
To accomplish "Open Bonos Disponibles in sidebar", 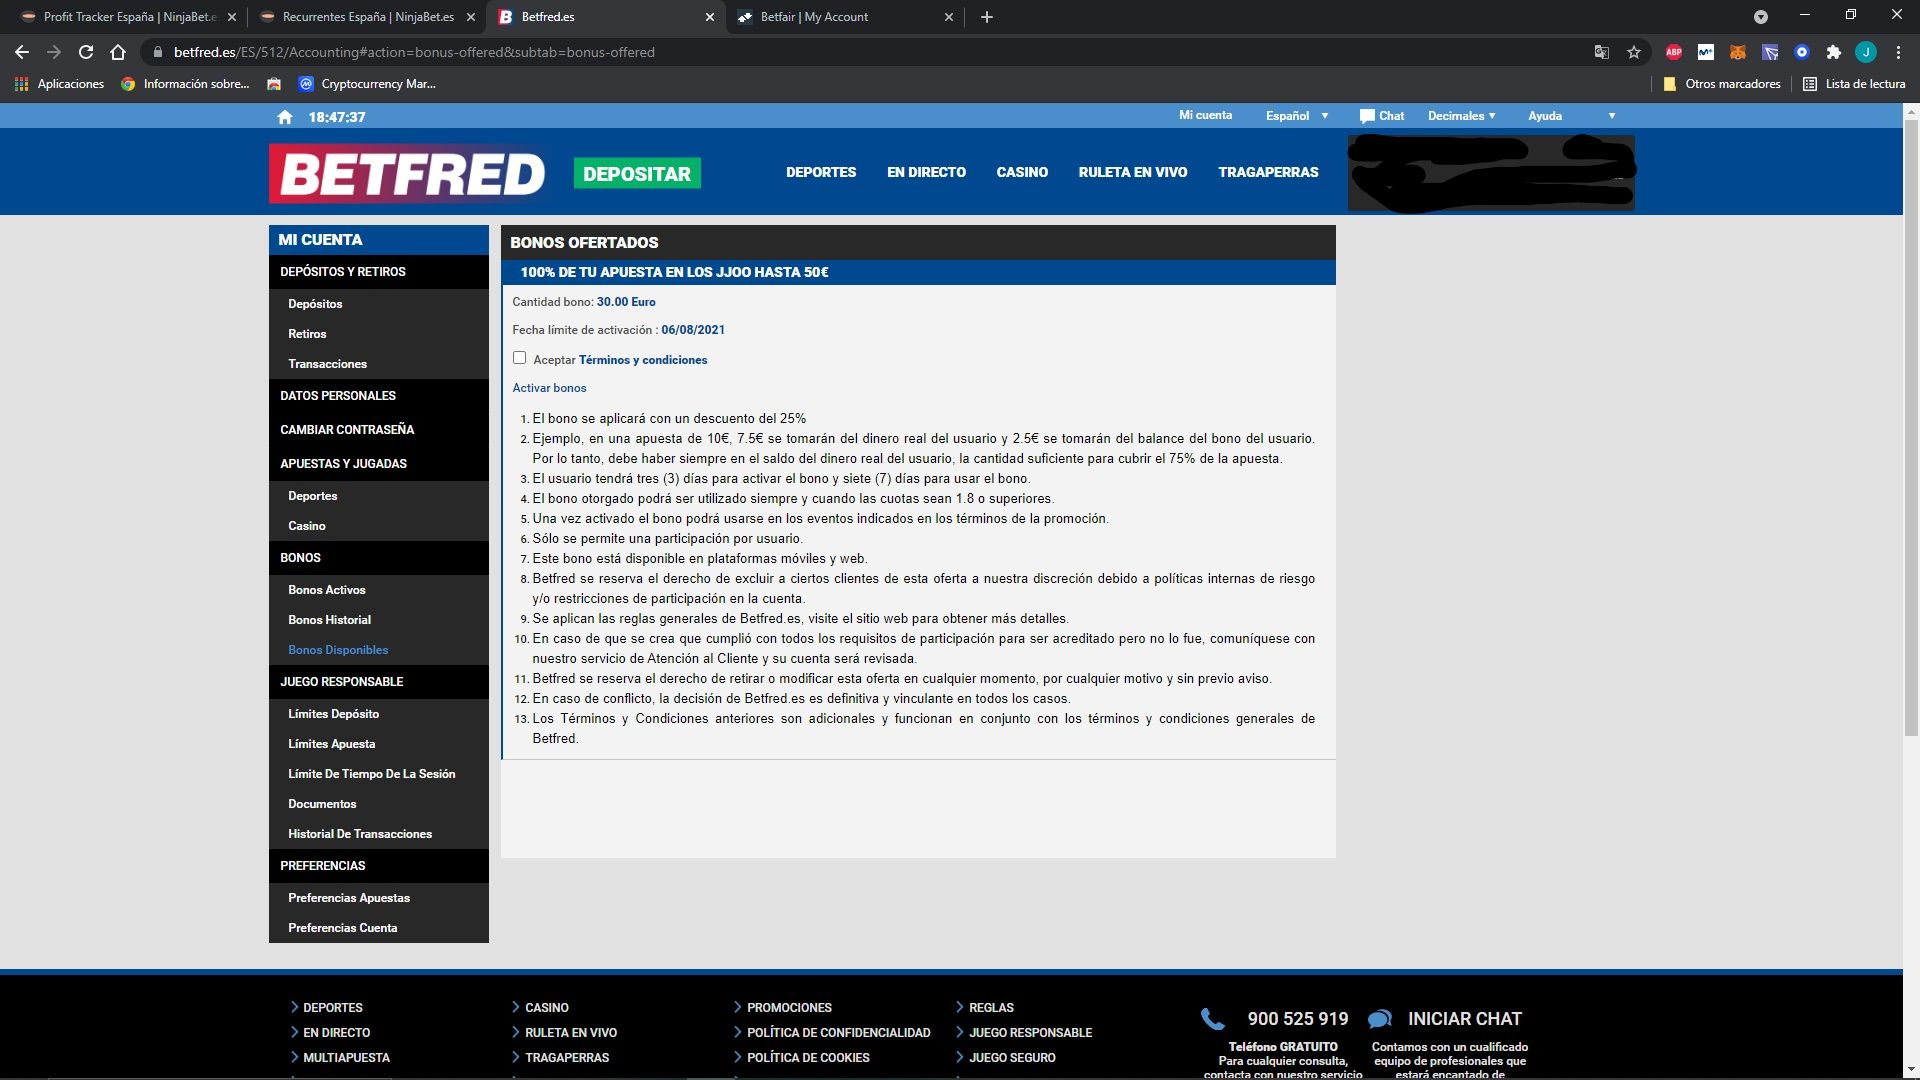I will tap(338, 650).
